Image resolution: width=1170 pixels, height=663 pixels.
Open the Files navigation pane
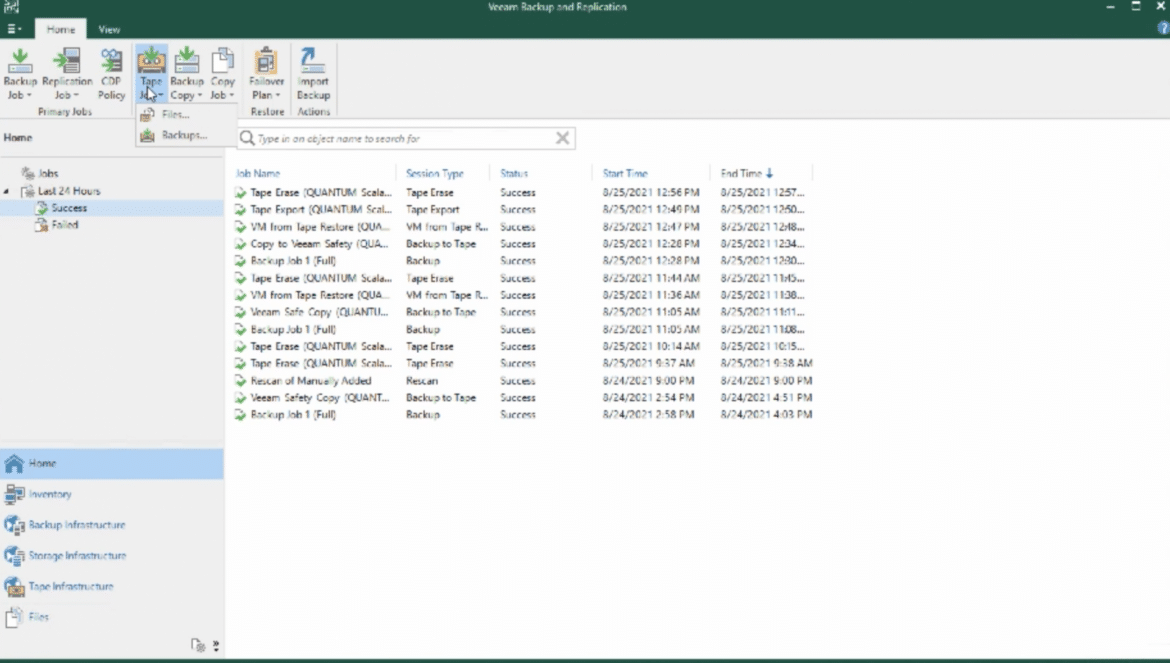click(112, 617)
